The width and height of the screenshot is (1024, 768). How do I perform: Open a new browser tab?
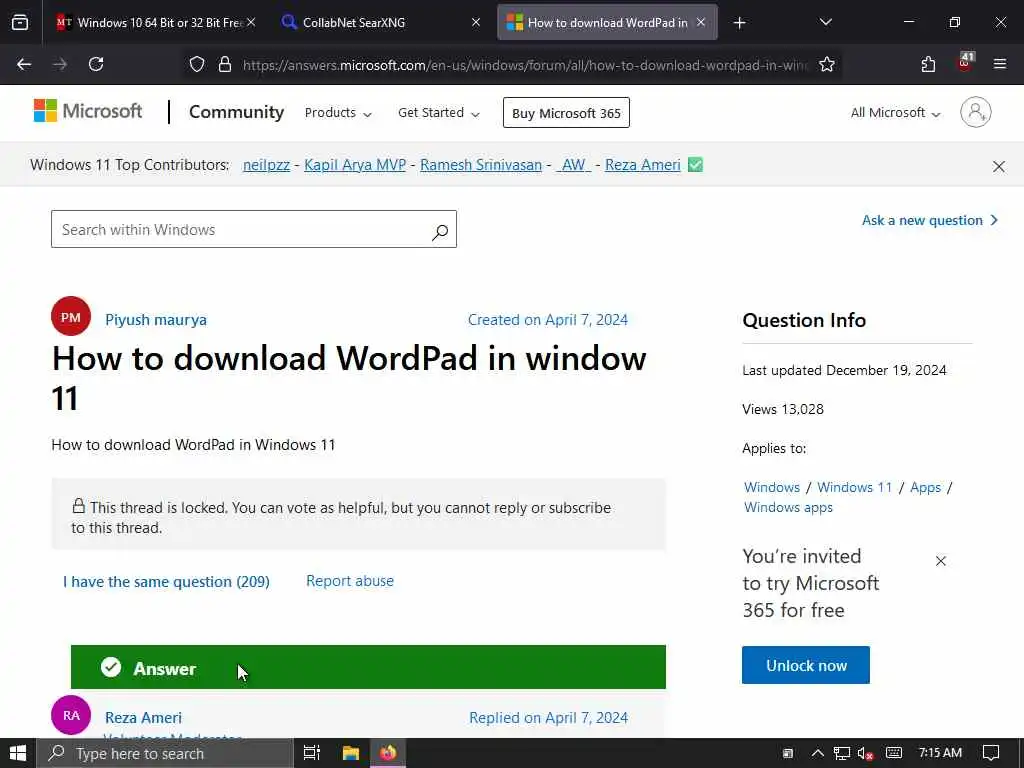point(739,23)
